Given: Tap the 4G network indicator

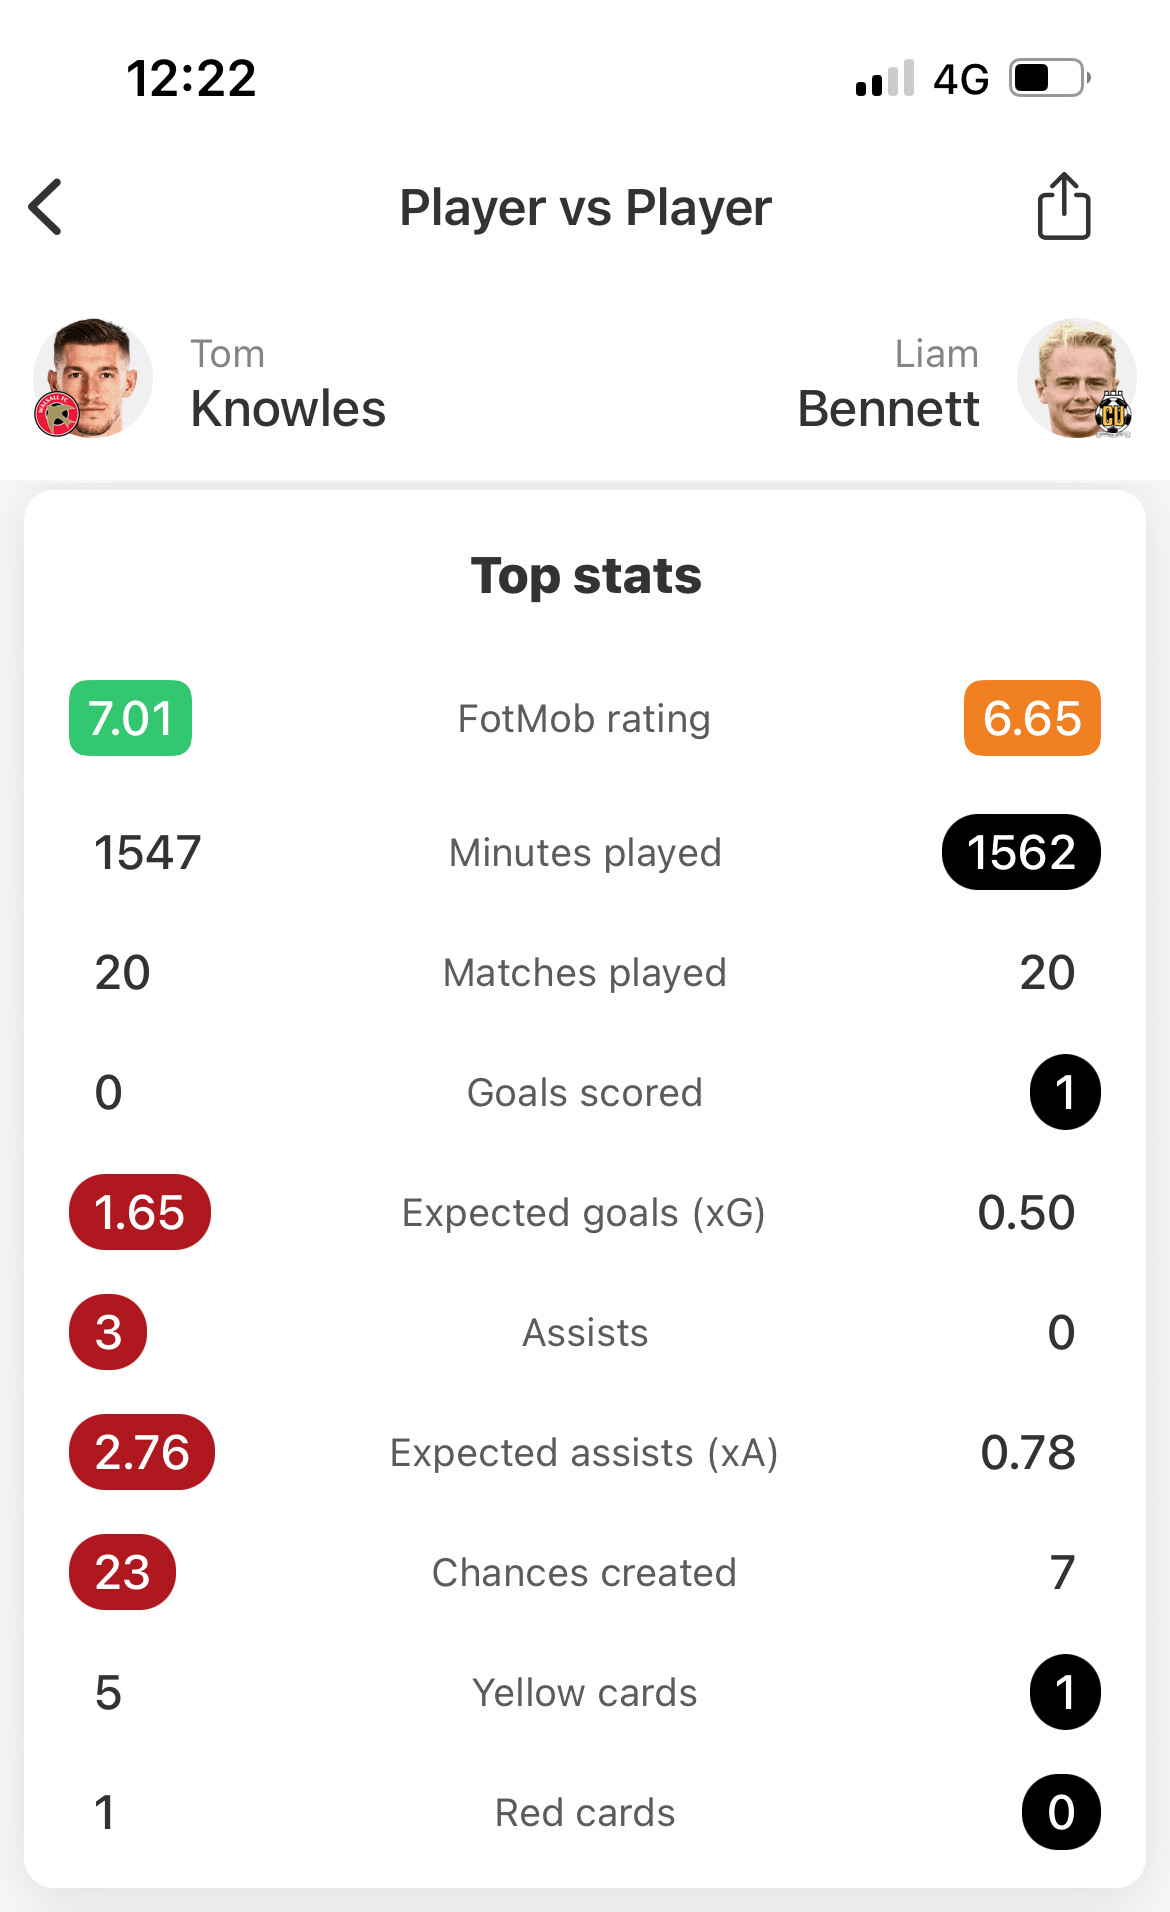Looking at the screenshot, I should click(961, 79).
